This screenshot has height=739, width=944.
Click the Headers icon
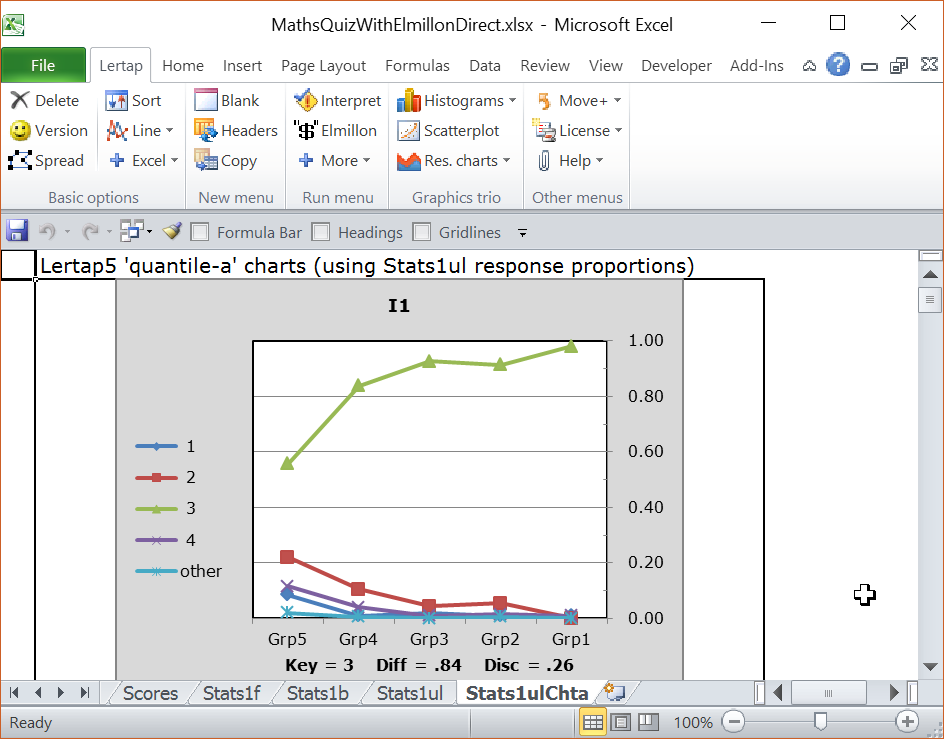pos(205,130)
